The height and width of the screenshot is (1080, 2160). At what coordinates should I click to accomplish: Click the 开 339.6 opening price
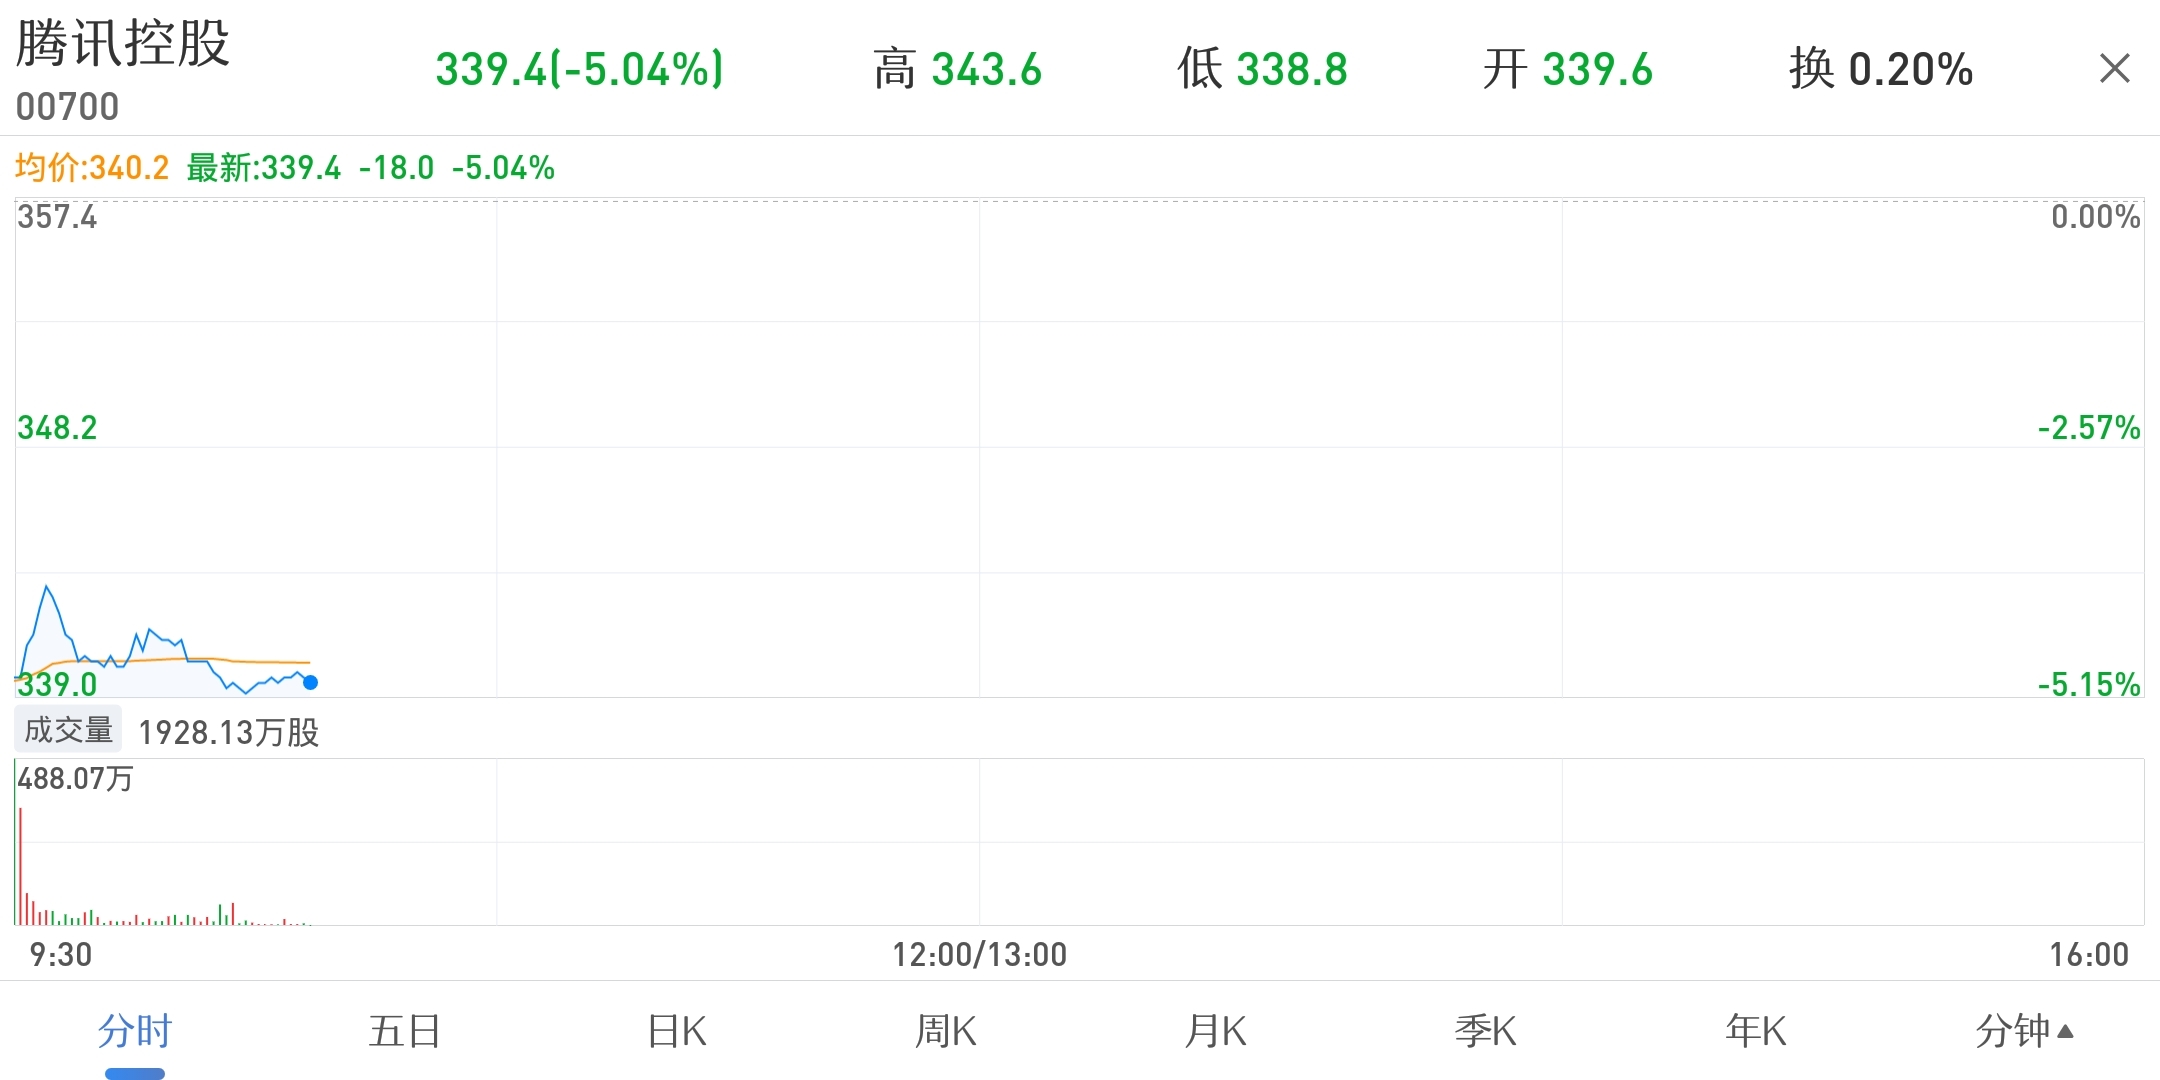(1567, 69)
